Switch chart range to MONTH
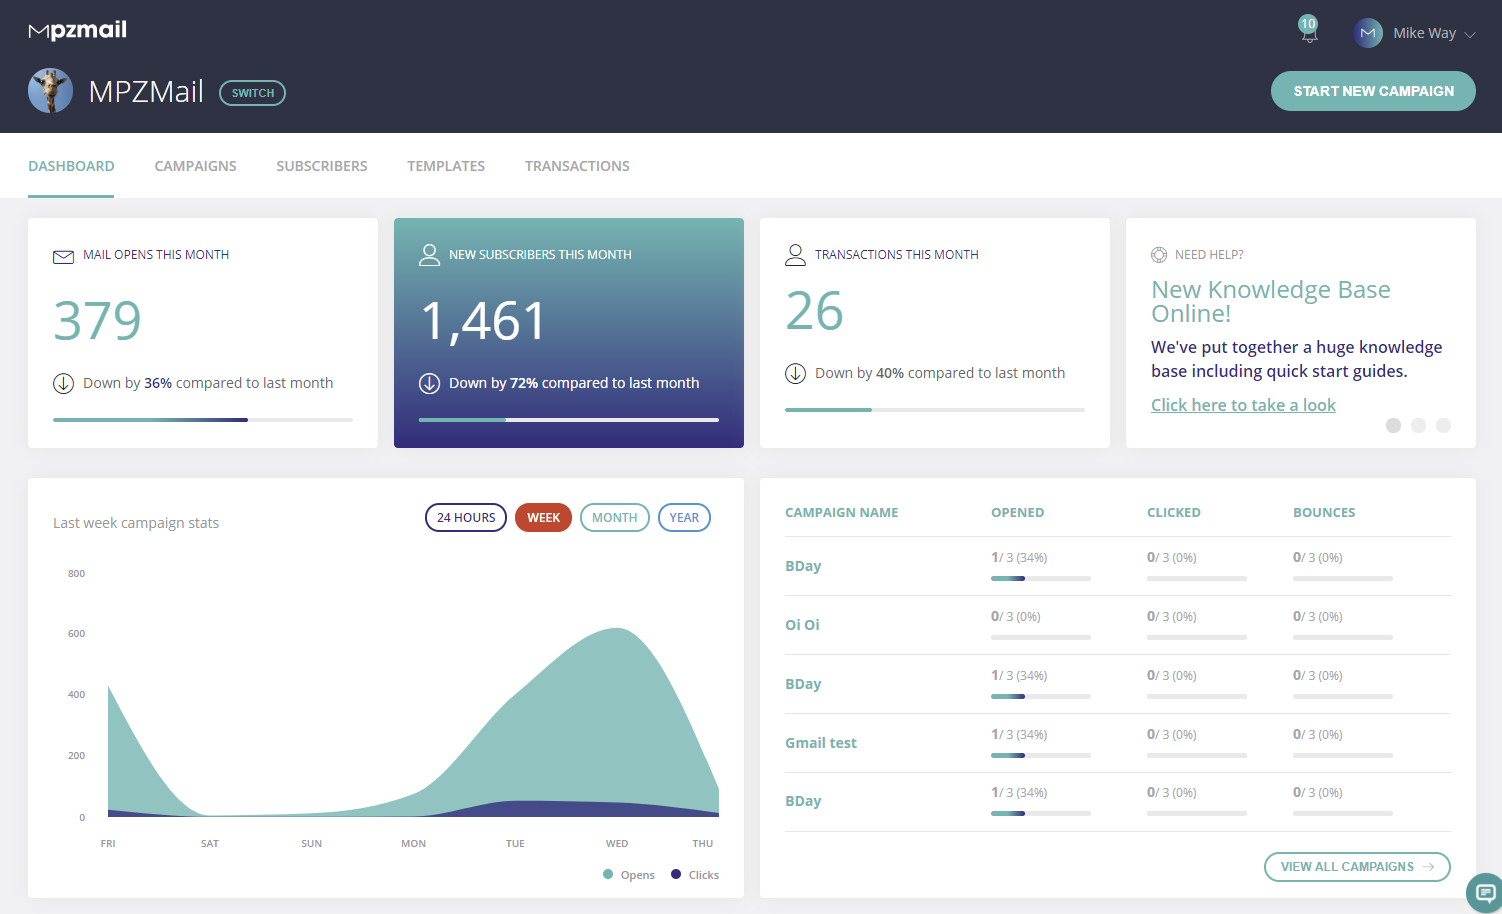 click(x=614, y=518)
